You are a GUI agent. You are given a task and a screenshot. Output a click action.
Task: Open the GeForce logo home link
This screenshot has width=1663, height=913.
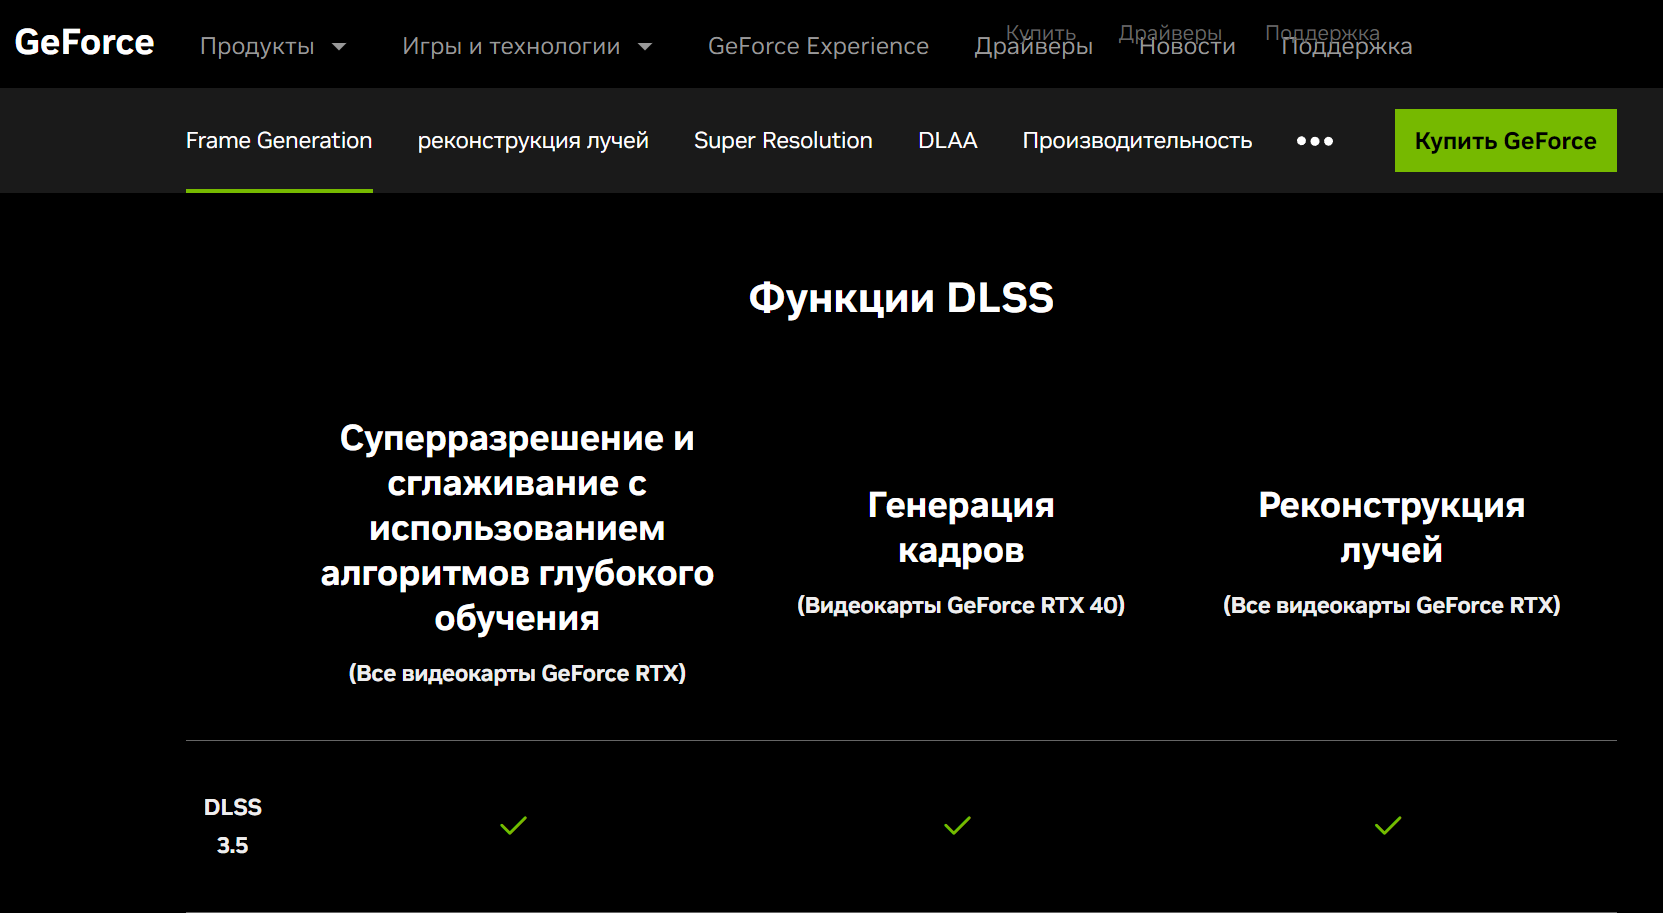(84, 43)
